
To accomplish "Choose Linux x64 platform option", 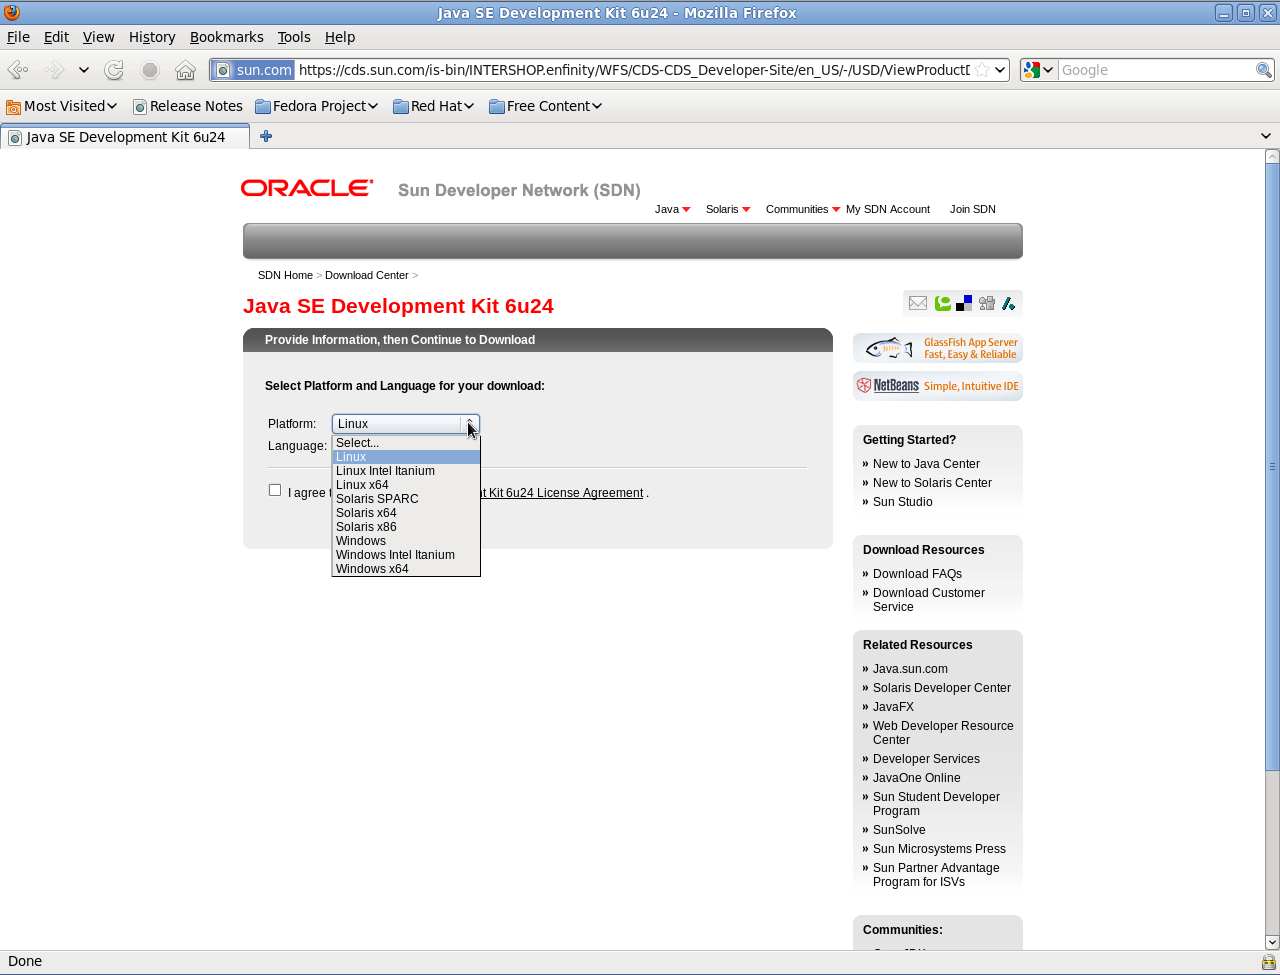I will click(x=406, y=485).
